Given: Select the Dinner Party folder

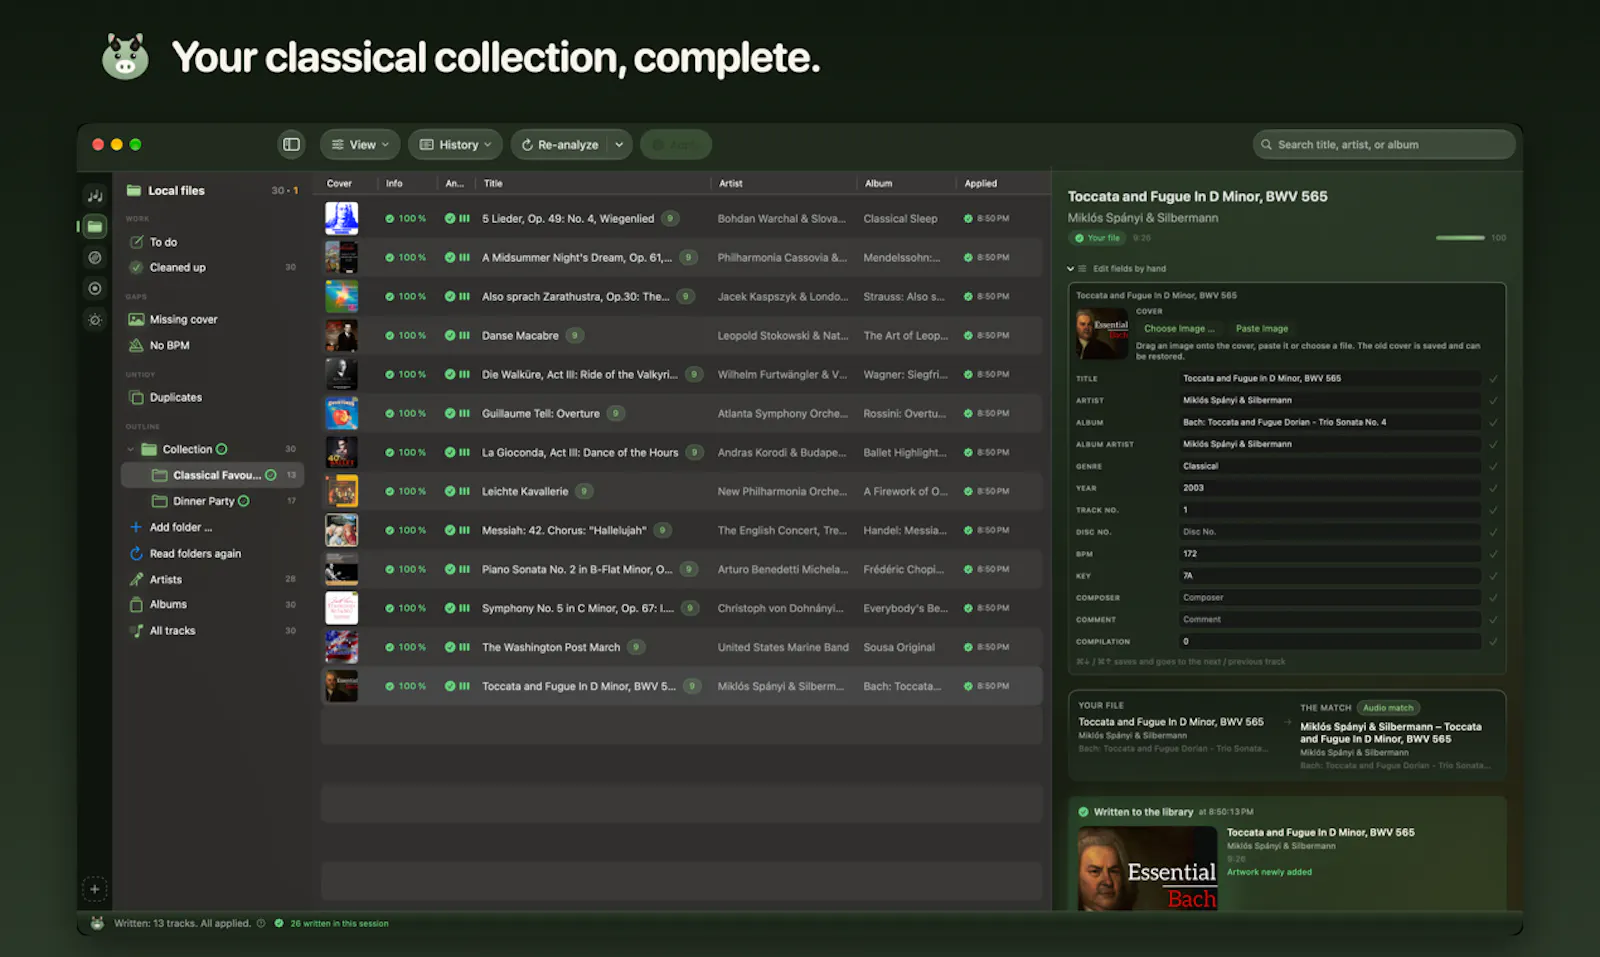Looking at the screenshot, I should tap(213, 501).
